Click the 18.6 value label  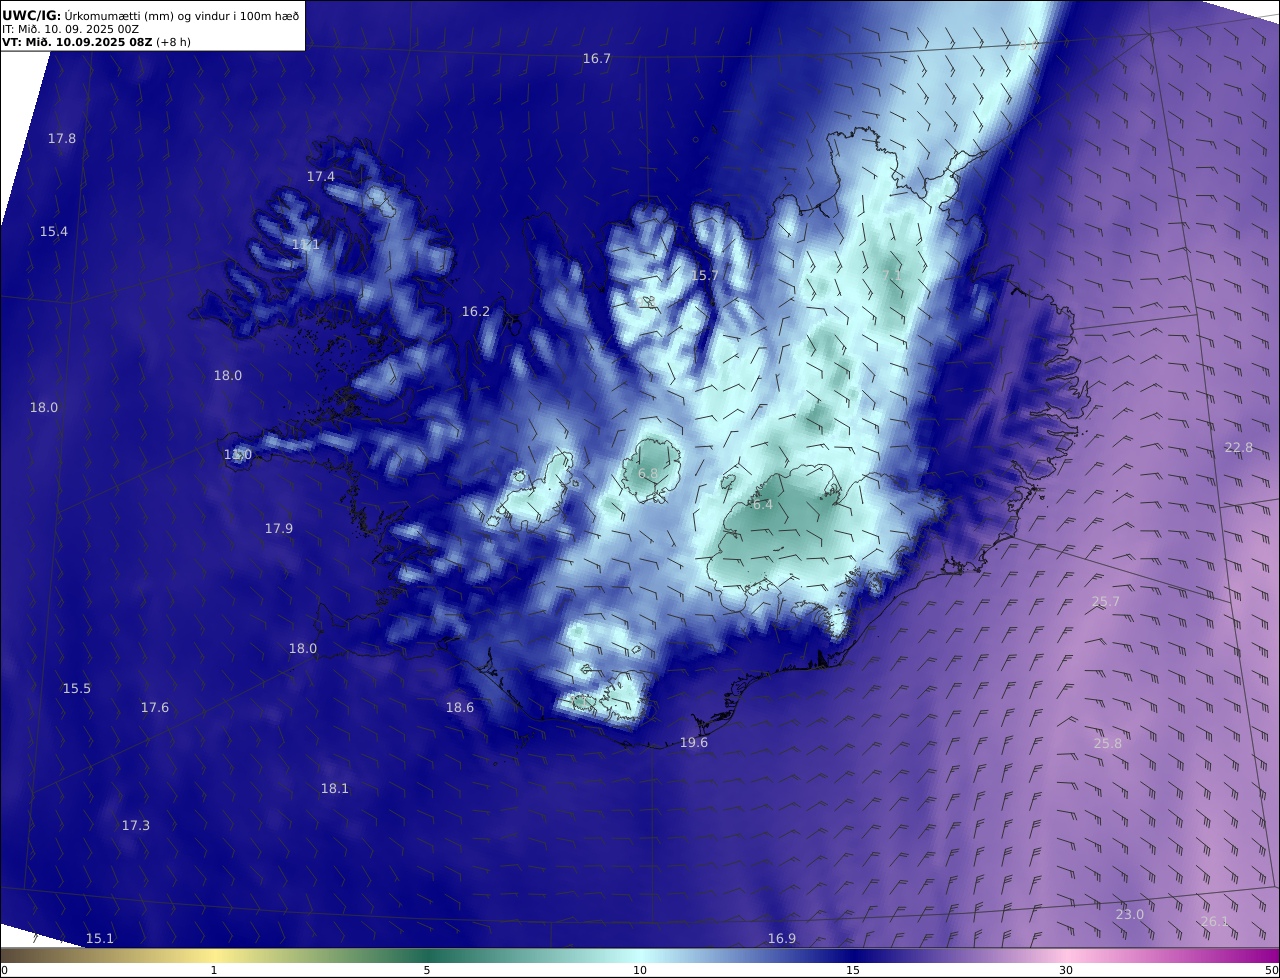pyautogui.click(x=460, y=708)
